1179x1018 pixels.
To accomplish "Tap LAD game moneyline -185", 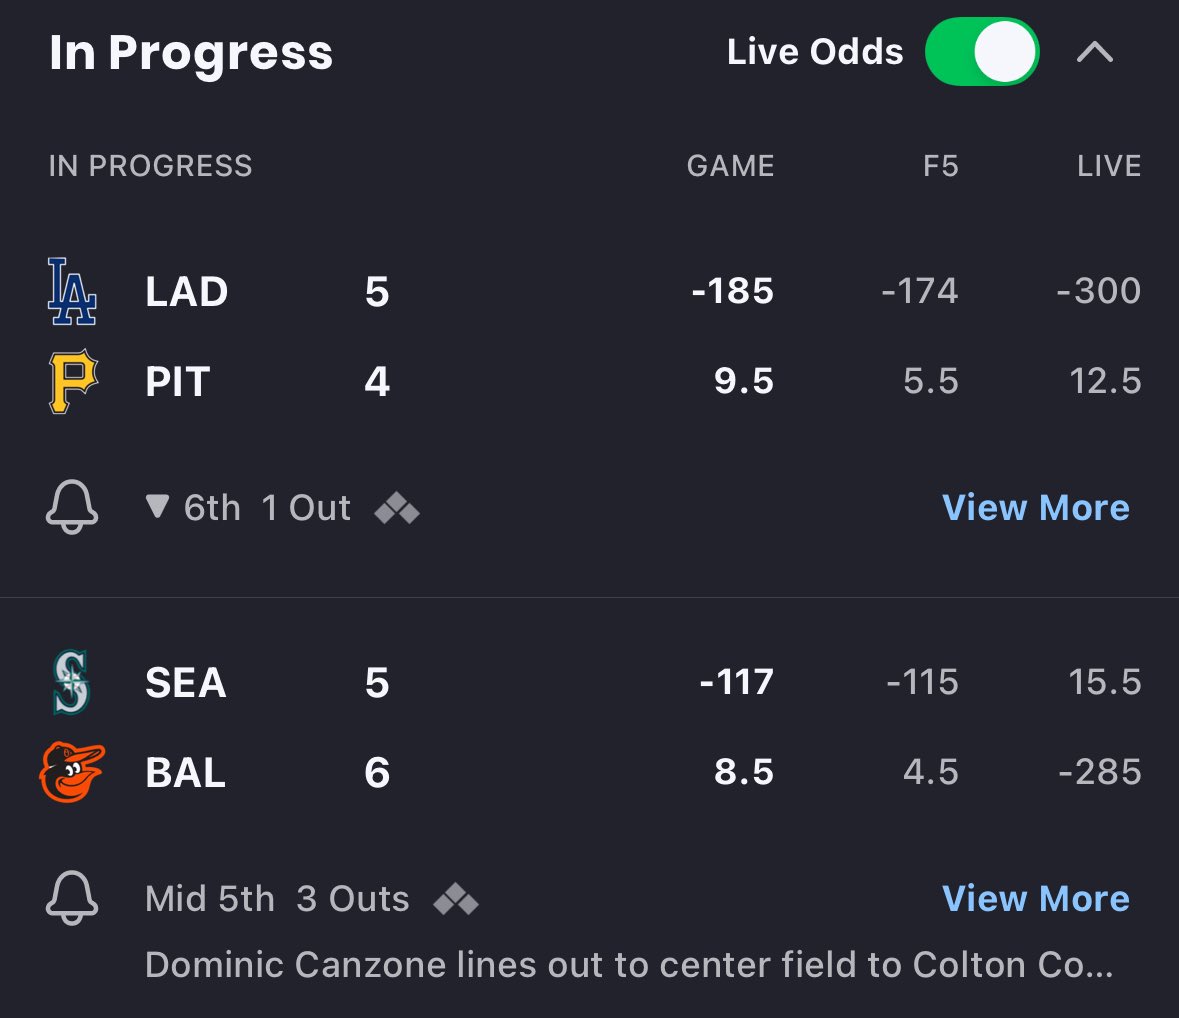I will (732, 291).
